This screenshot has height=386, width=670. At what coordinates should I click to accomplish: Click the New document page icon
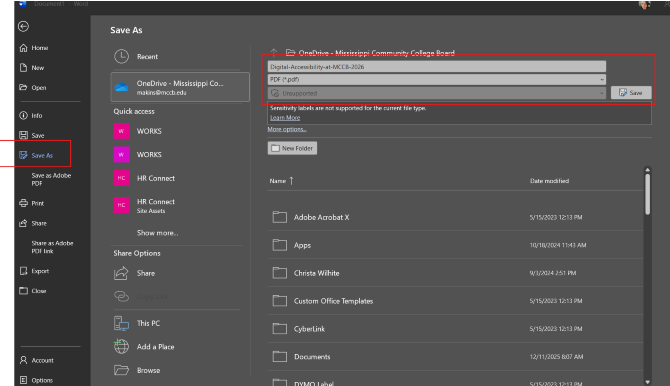click(24, 68)
